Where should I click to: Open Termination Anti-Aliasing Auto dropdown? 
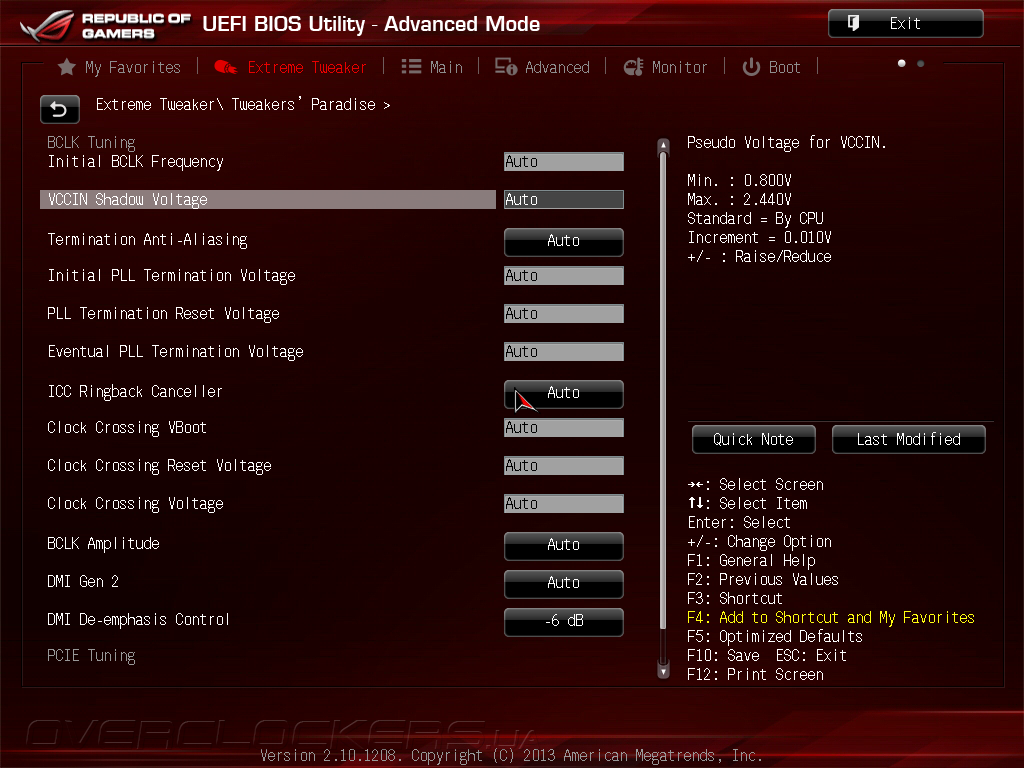(564, 242)
